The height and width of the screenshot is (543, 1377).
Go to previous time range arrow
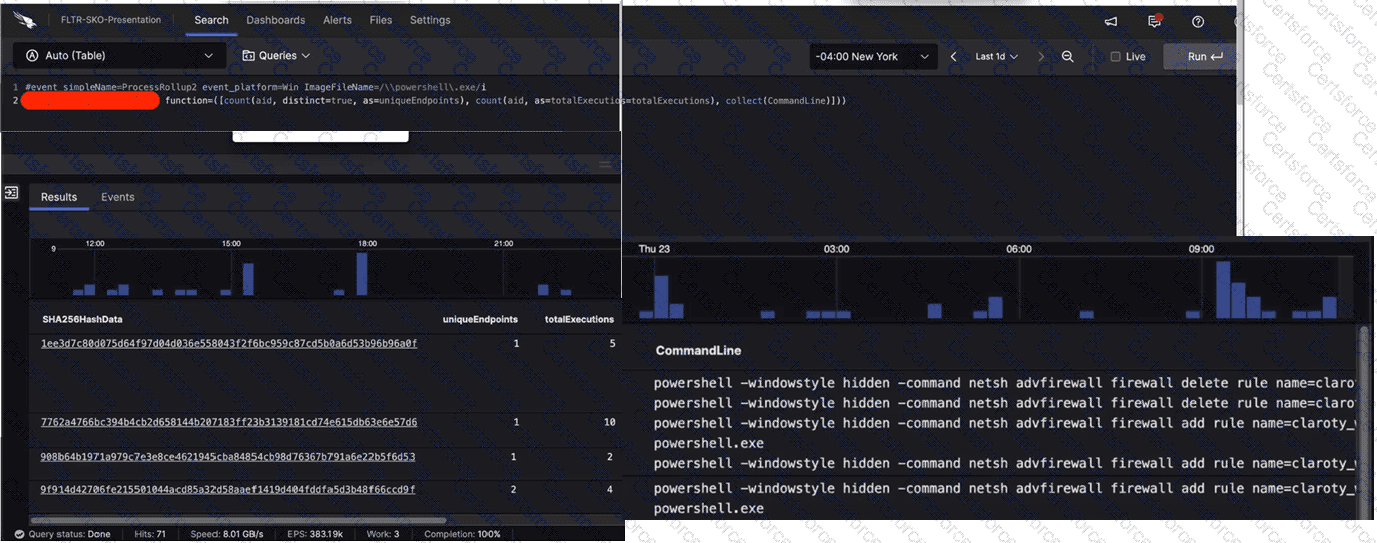[953, 57]
